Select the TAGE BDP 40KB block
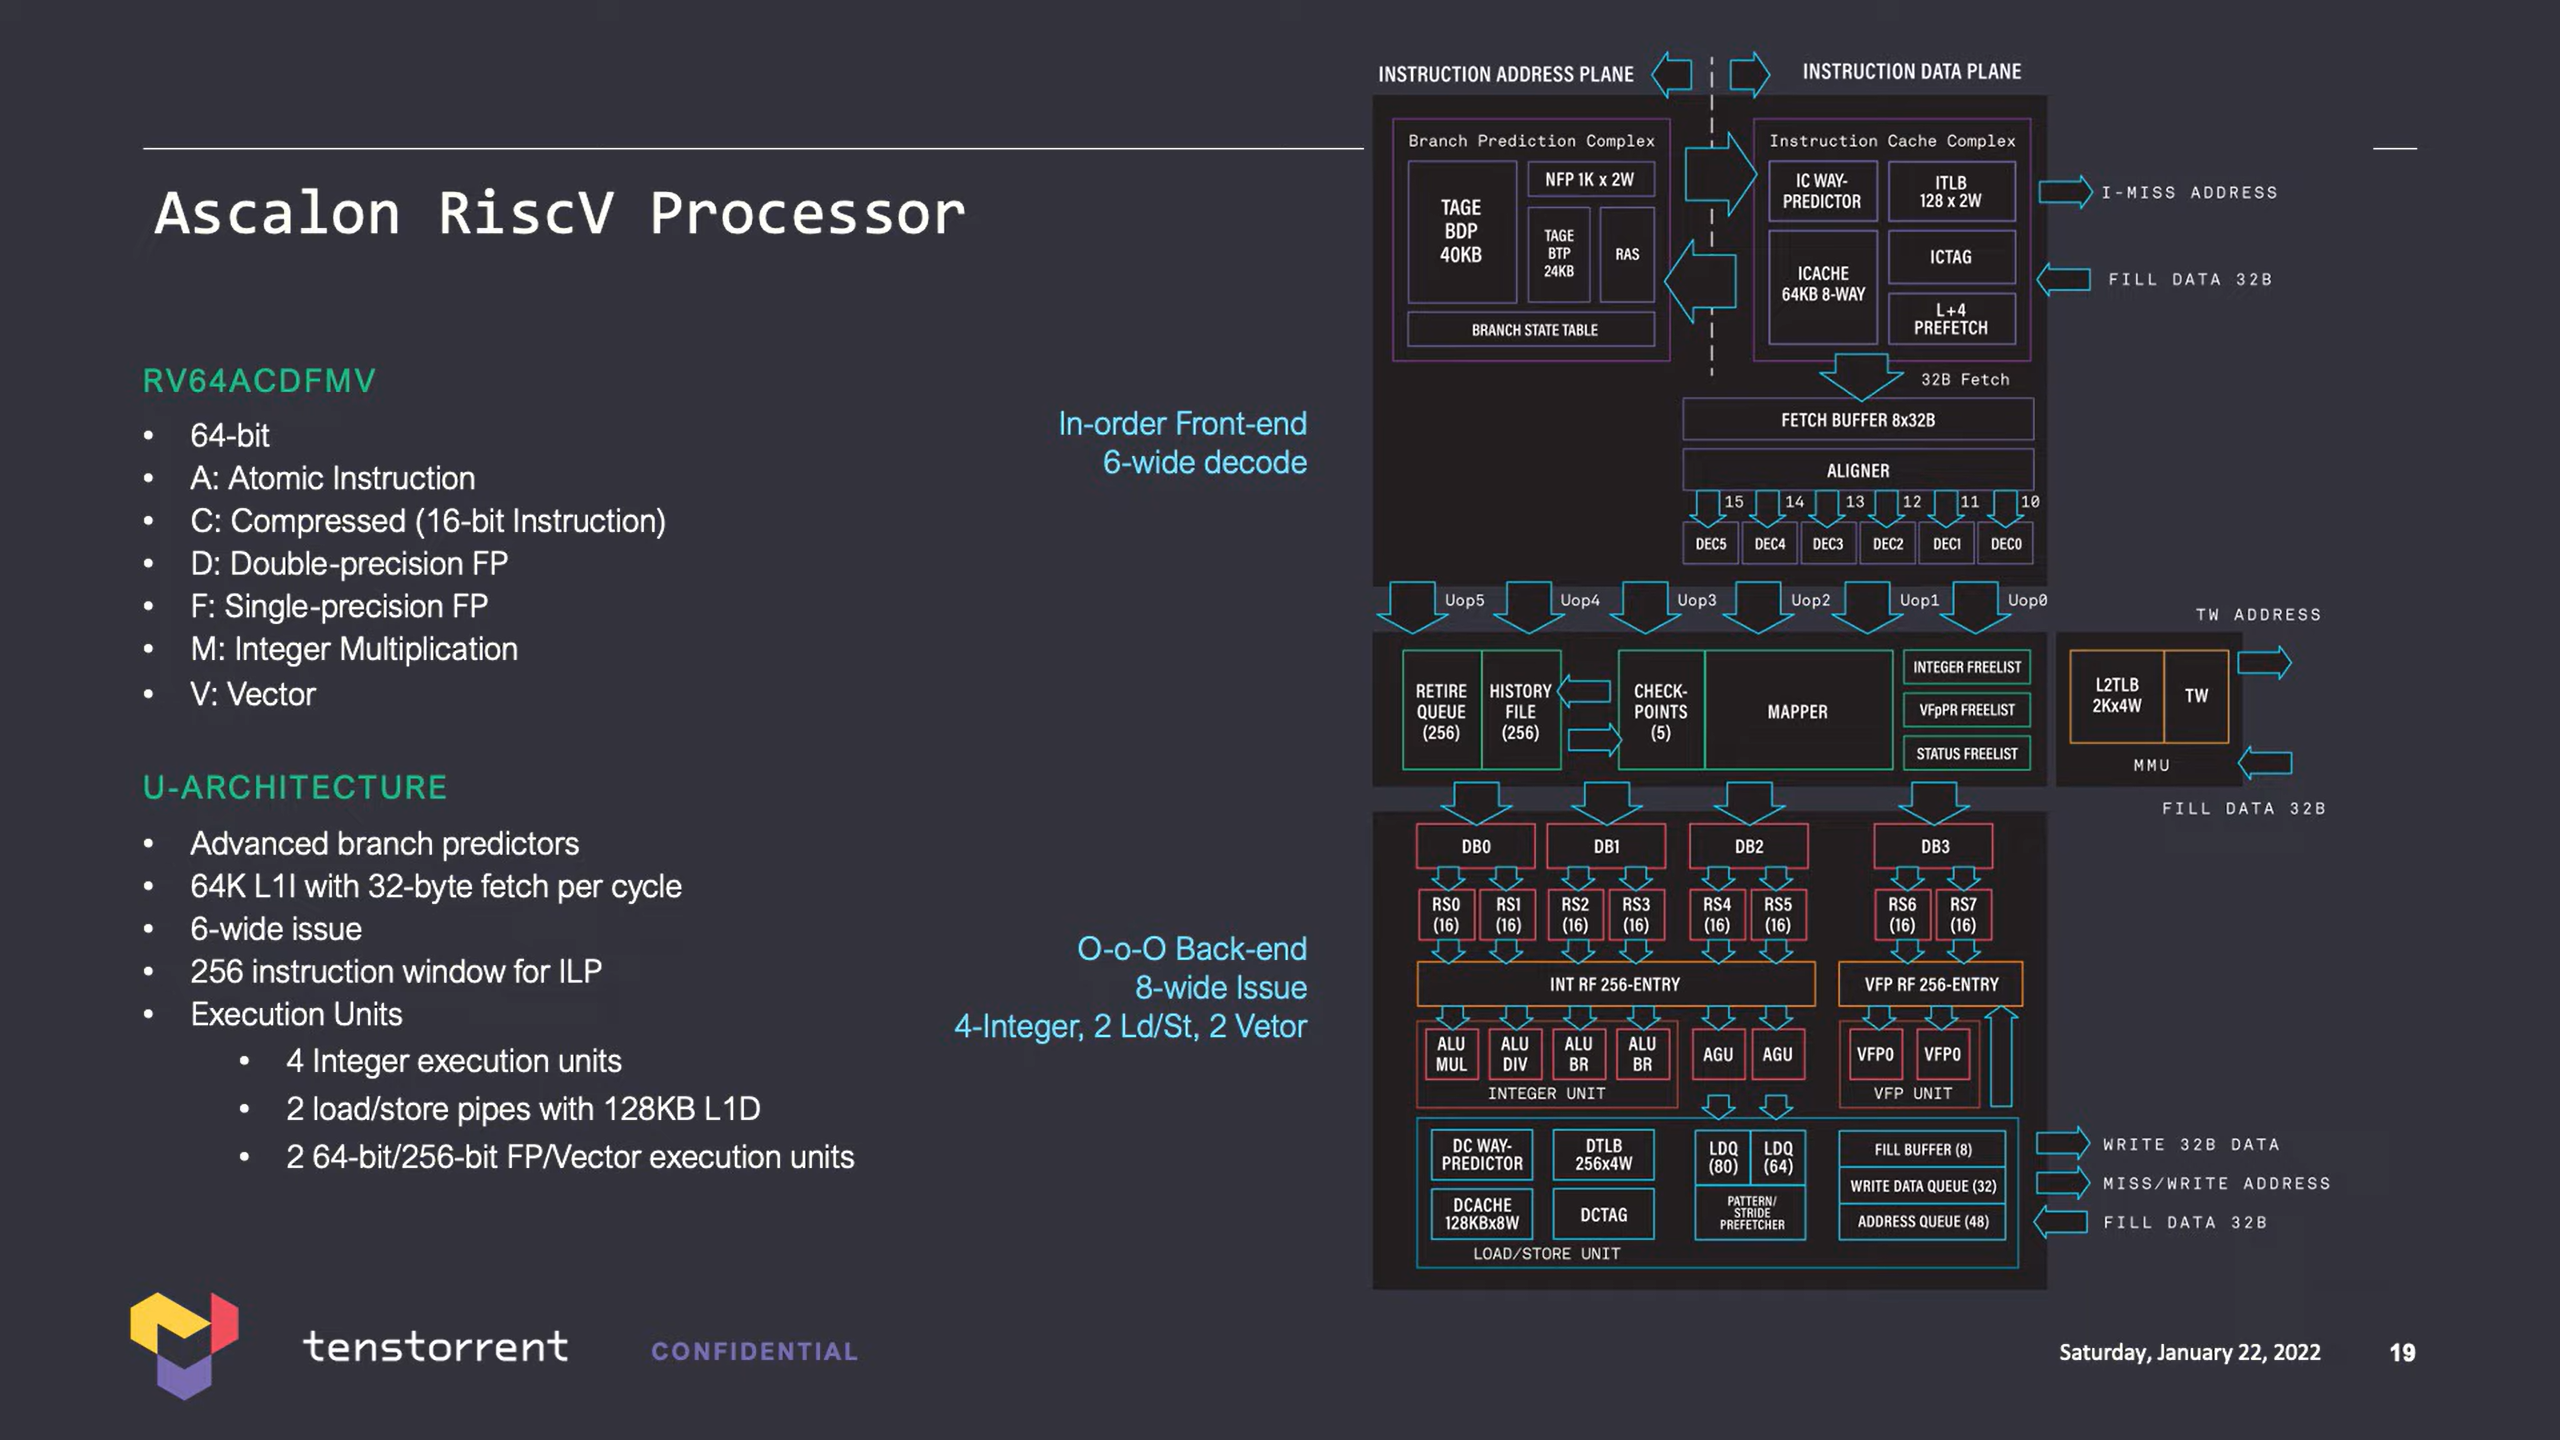2560x1440 pixels. 1460,232
